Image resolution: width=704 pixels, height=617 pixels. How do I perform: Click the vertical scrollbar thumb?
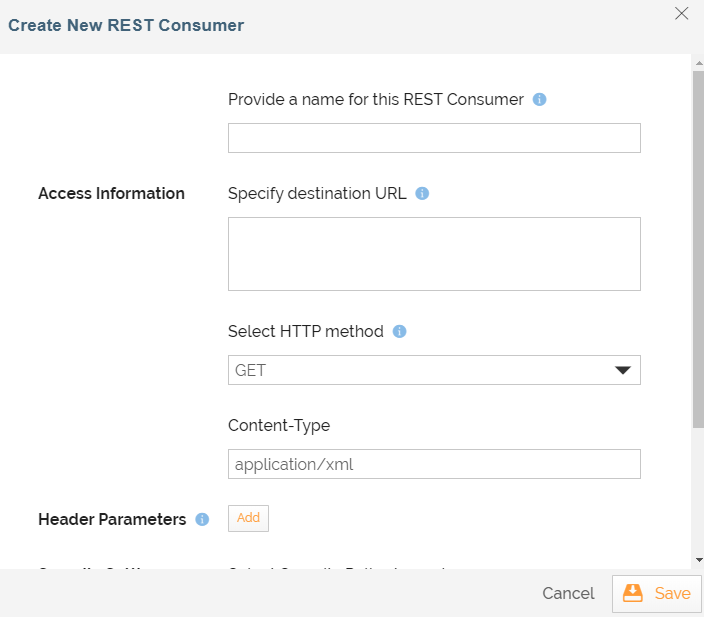pos(699,249)
